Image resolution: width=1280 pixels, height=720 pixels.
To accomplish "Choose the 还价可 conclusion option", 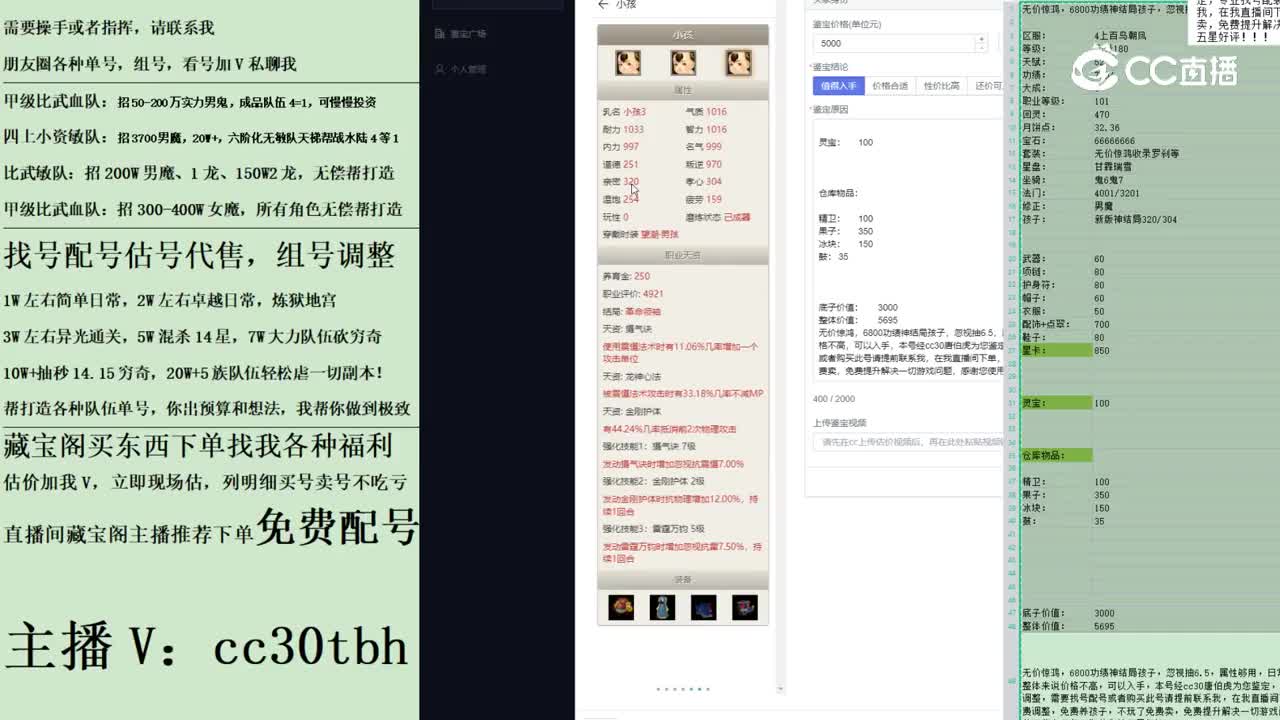I will [x=987, y=86].
